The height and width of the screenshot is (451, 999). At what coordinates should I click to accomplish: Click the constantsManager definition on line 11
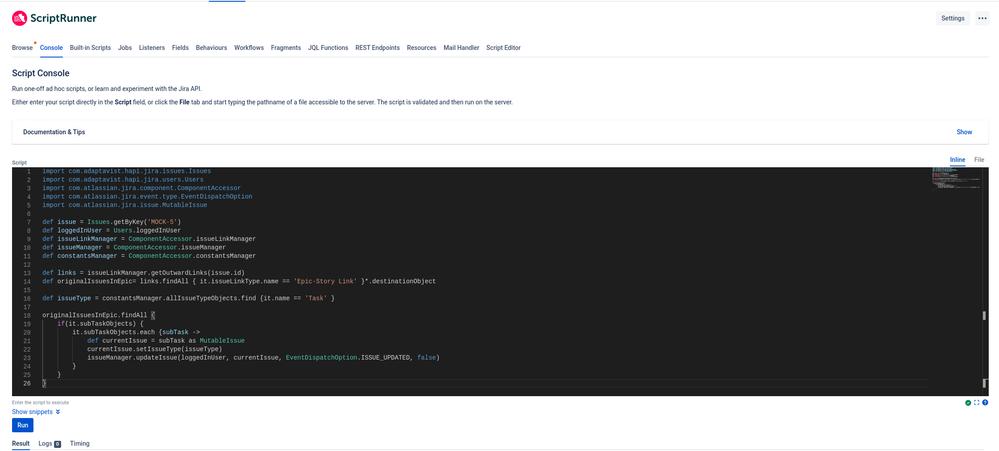pos(149,255)
